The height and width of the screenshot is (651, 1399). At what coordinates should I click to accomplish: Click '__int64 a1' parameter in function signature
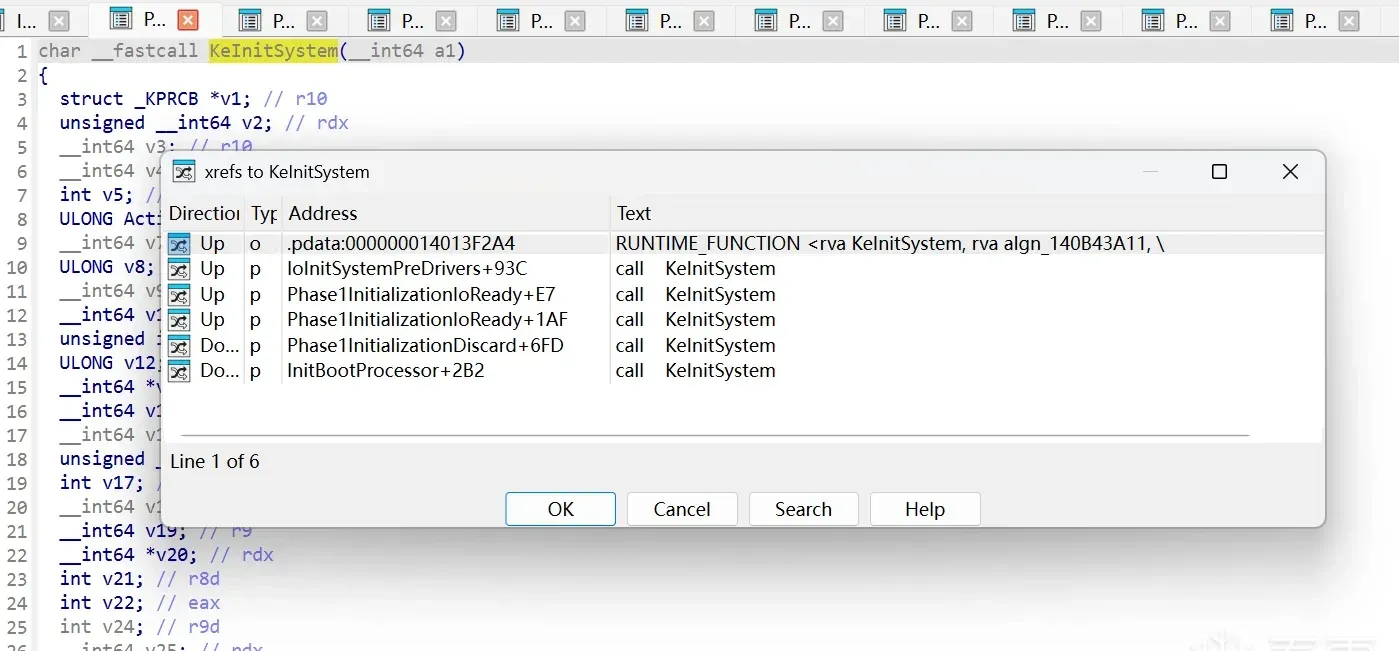click(x=401, y=51)
